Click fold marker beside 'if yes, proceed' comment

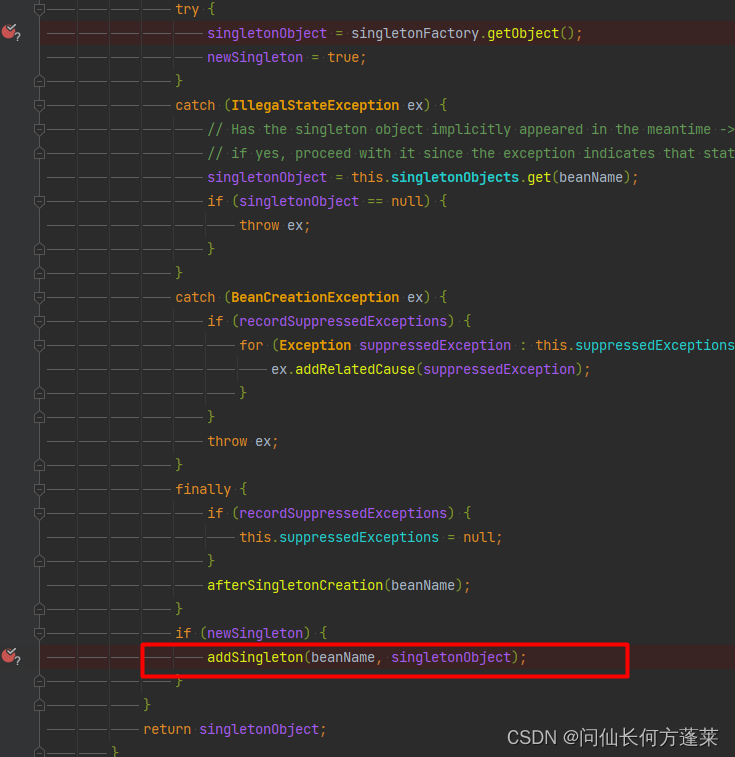tap(40, 153)
